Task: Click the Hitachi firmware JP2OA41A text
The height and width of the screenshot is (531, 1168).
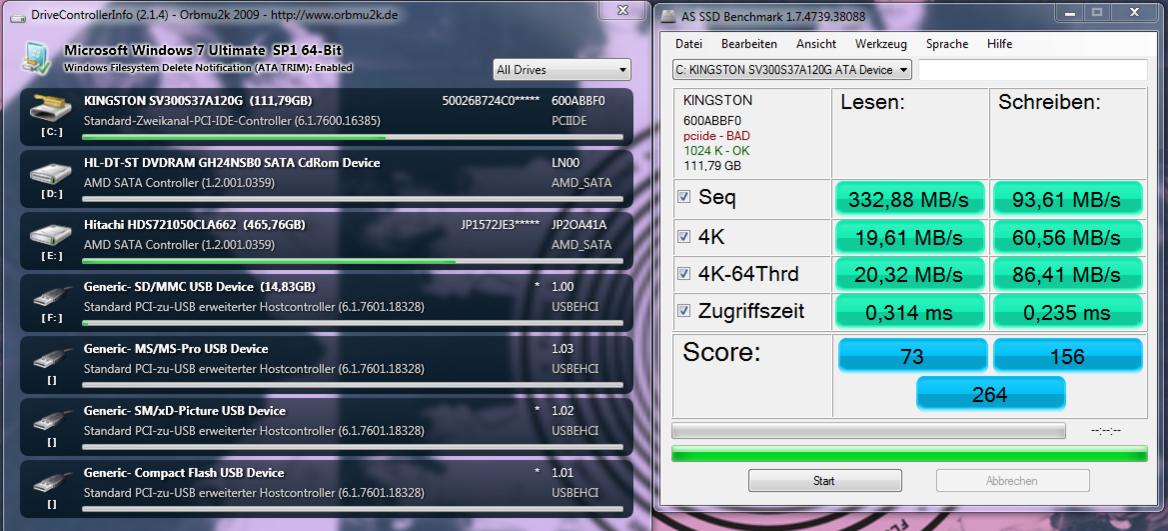Action: coord(579,224)
